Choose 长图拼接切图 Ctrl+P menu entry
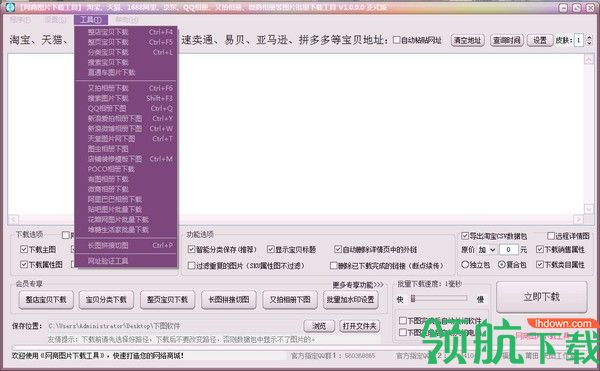Viewport: 600px width, 371px height. tap(126, 246)
